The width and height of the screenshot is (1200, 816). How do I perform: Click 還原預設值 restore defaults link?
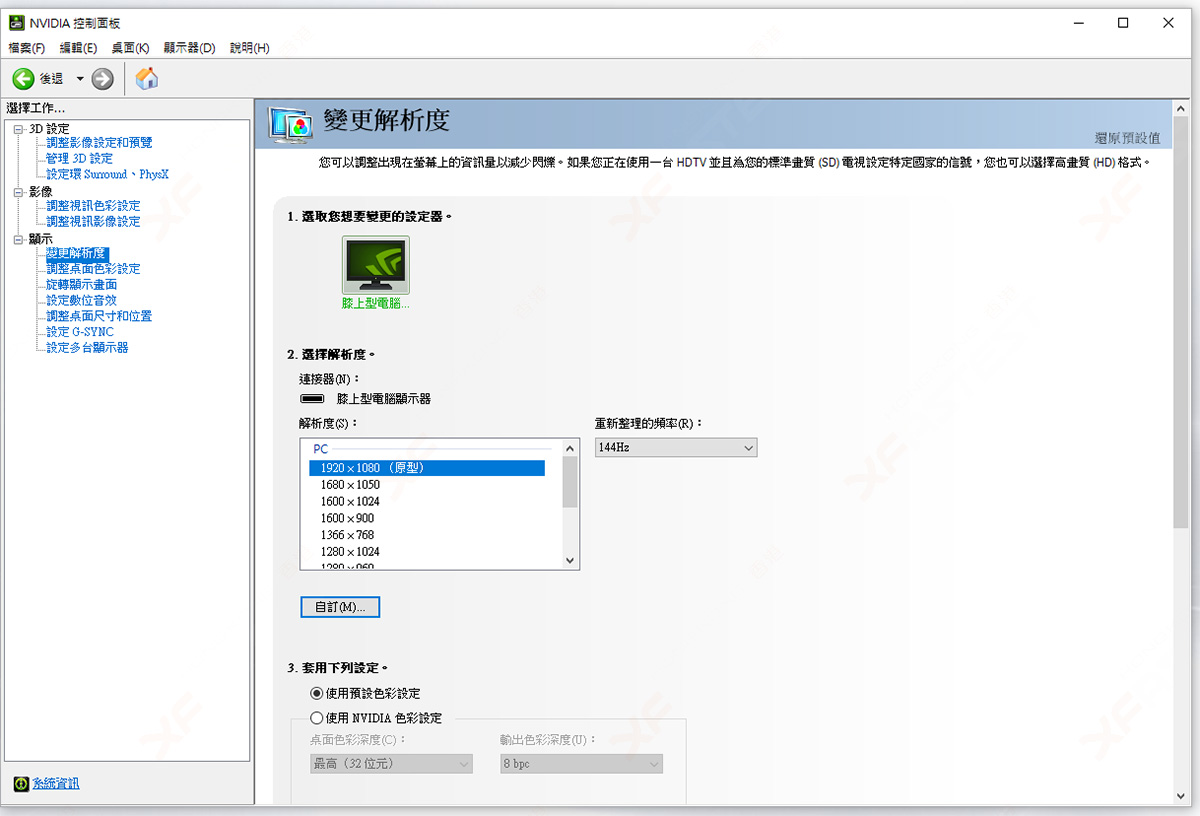[1127, 138]
